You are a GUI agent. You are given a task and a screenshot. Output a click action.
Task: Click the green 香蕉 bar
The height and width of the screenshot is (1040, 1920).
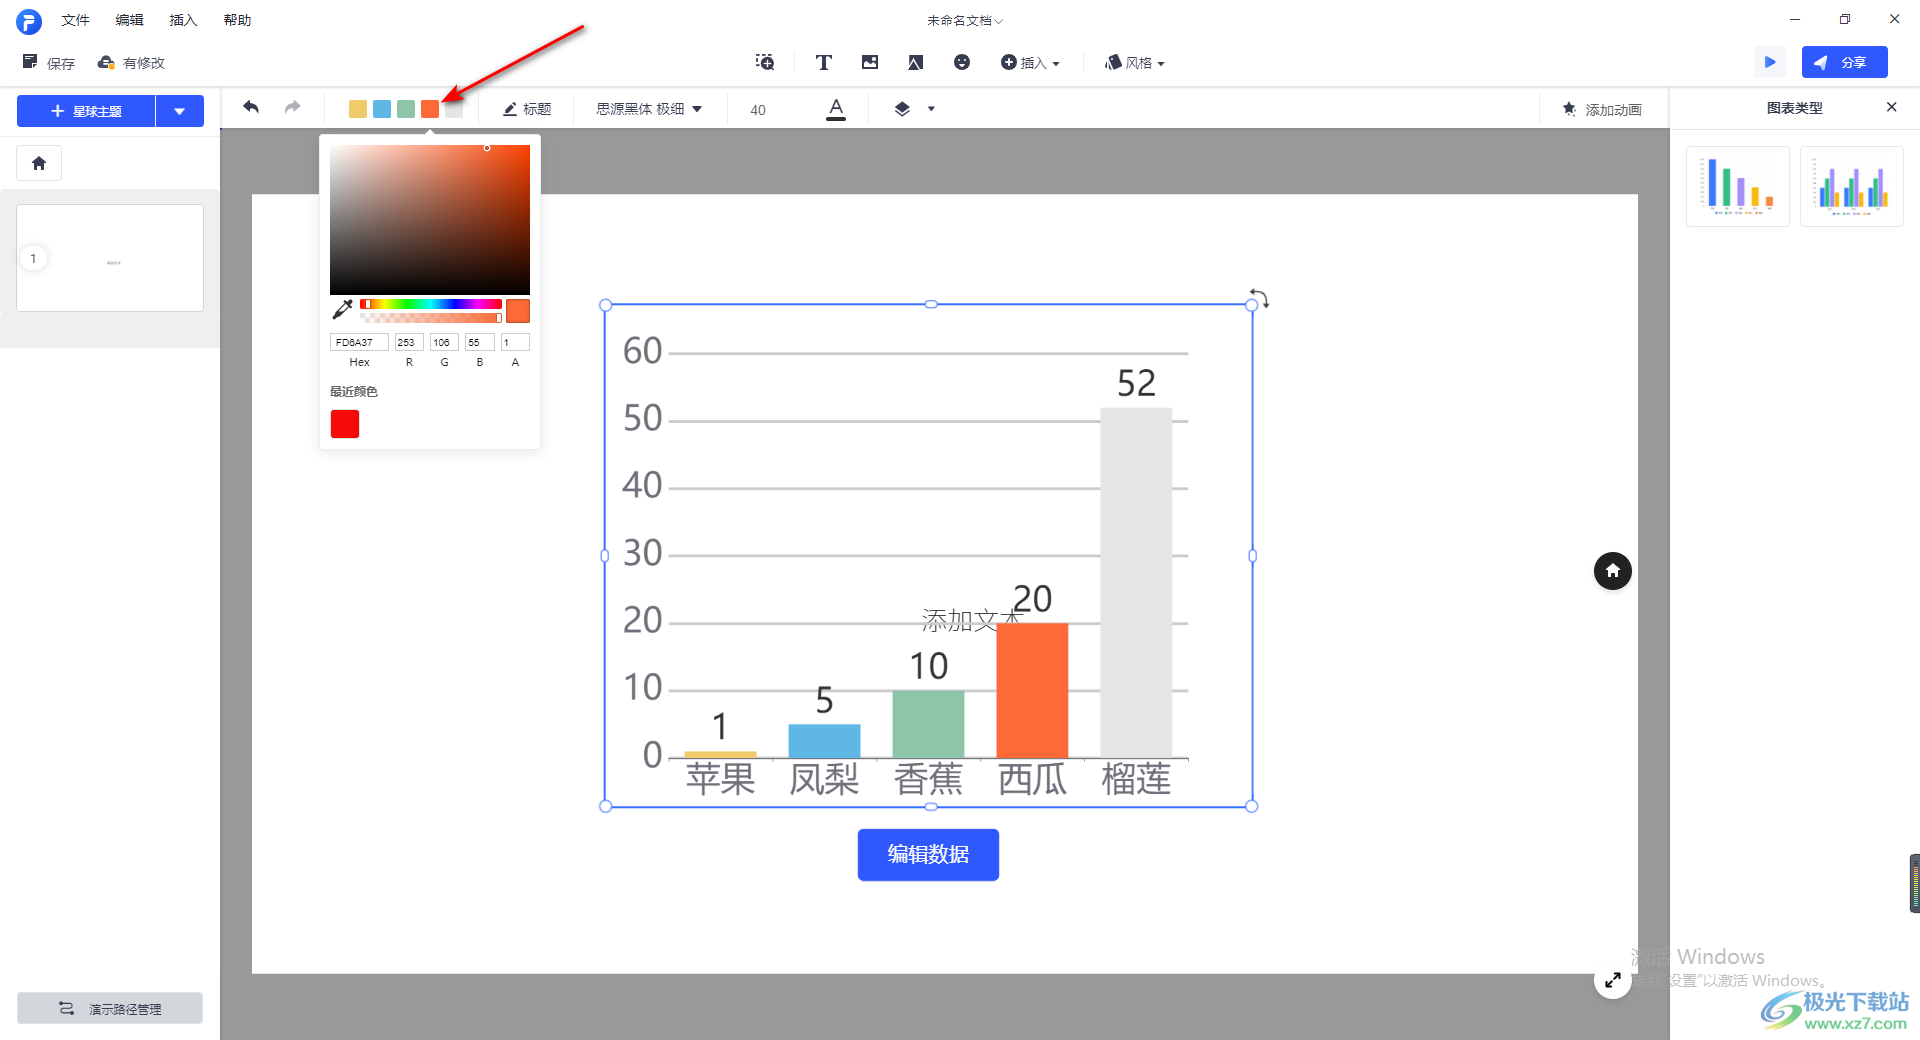point(928,724)
